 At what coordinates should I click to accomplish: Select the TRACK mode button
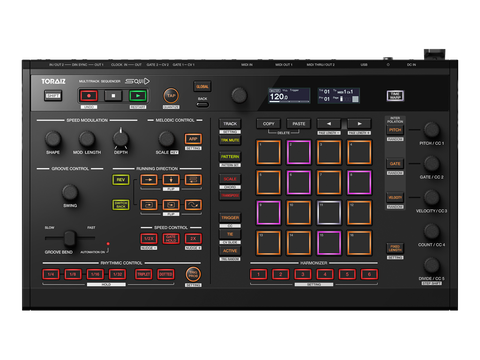coord(230,124)
